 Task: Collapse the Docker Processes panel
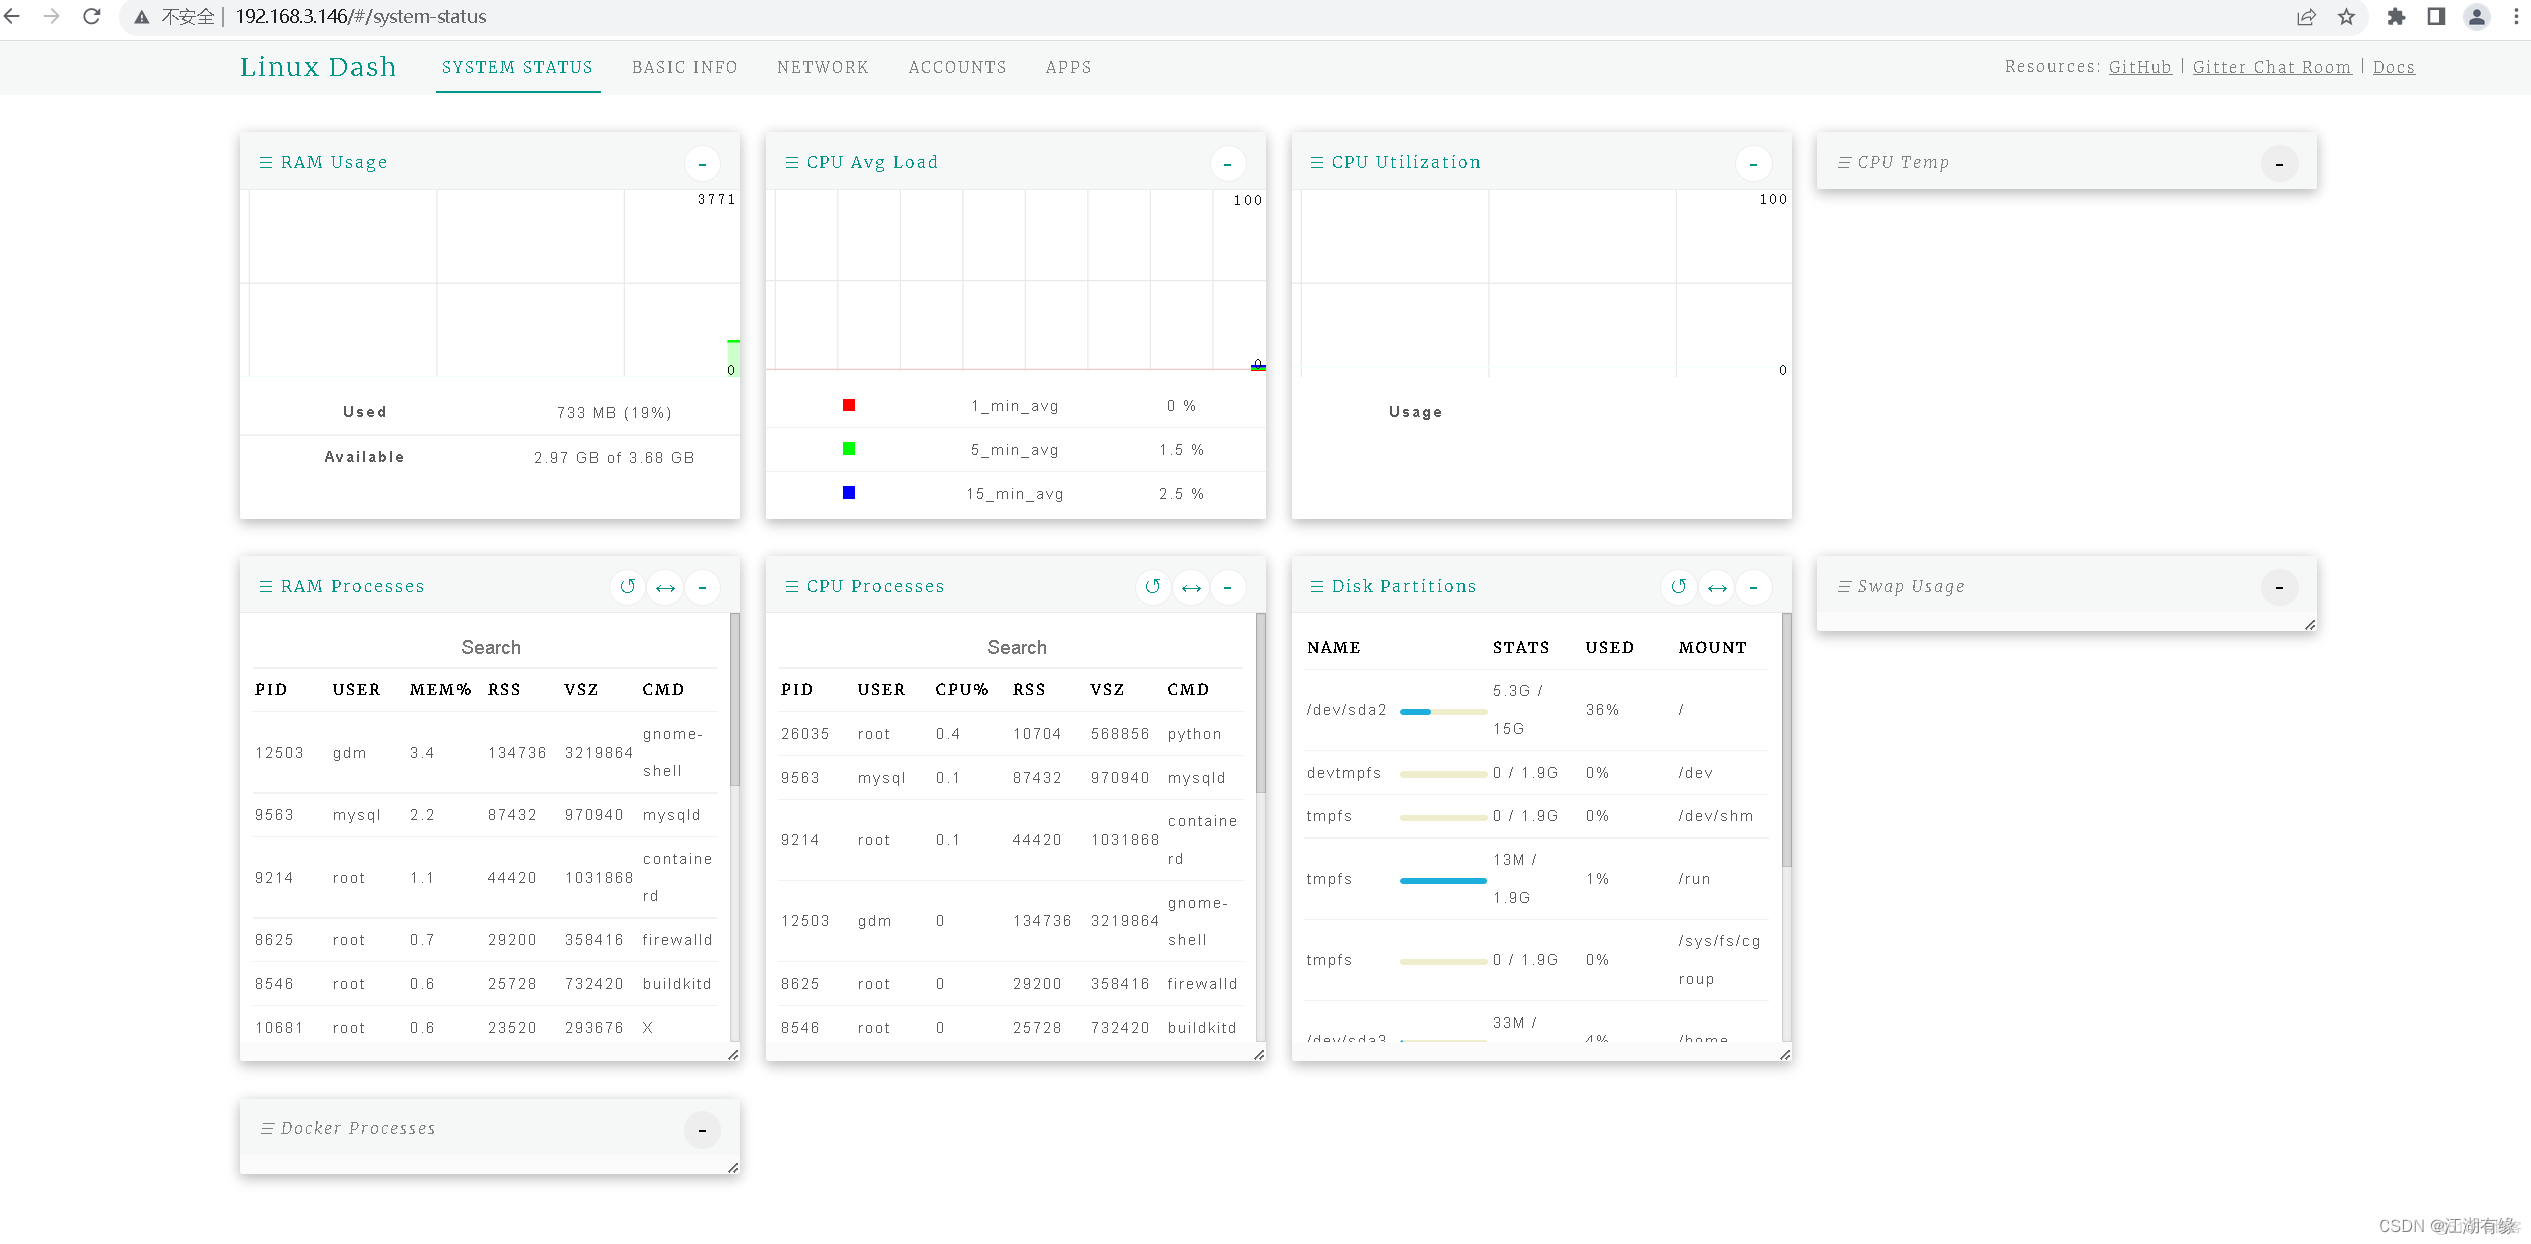(702, 1128)
